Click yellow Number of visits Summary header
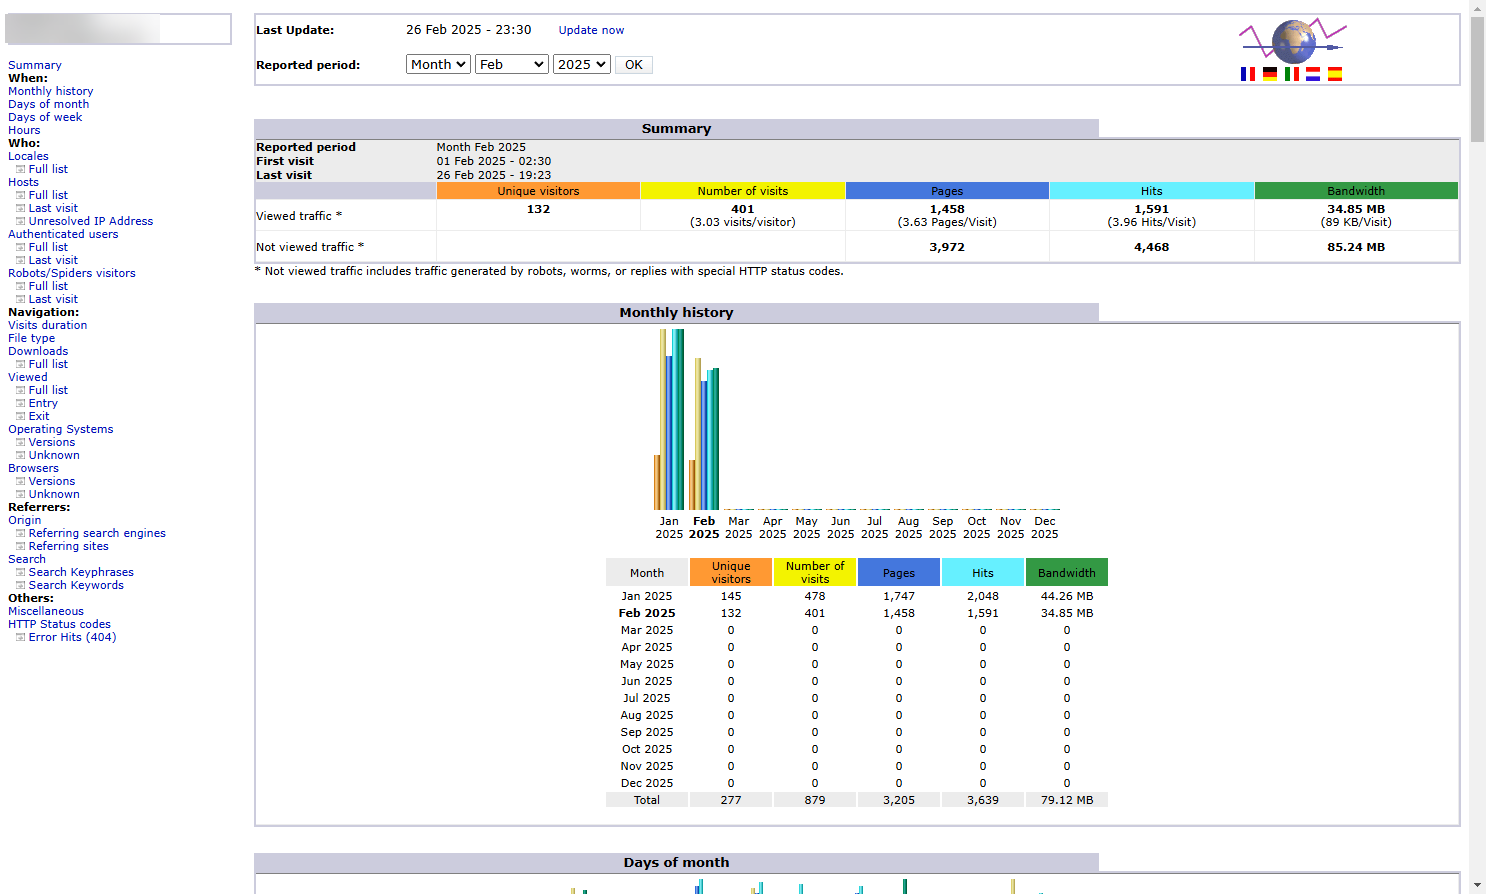 (x=743, y=191)
